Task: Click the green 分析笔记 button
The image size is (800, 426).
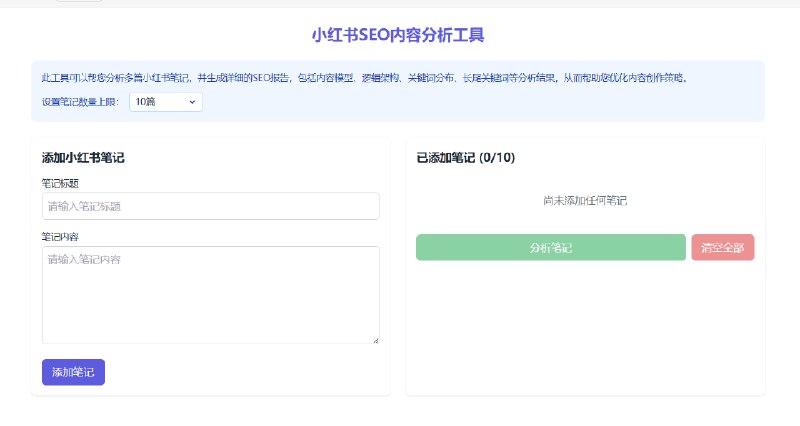Action: [551, 247]
